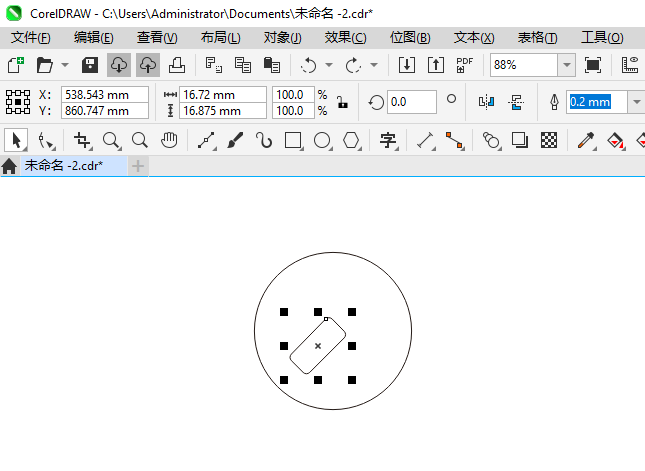Click the rotation angle field 0.0
Image resolution: width=645 pixels, height=471 pixels.
(x=411, y=102)
